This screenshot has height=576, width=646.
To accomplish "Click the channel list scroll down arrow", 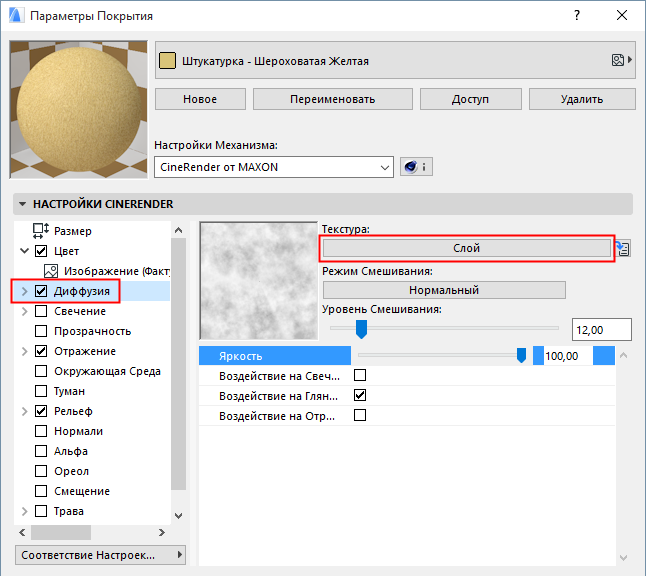I will pos(178,515).
